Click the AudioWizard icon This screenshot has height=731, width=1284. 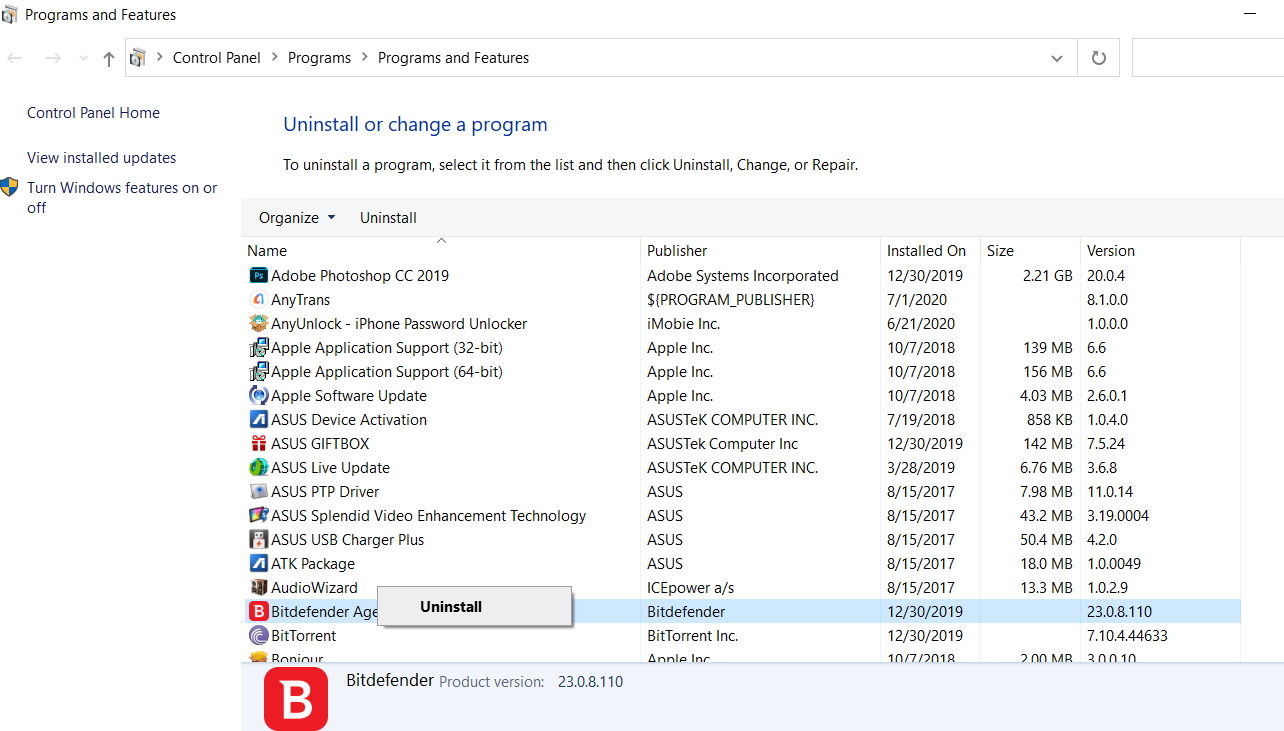(x=258, y=588)
